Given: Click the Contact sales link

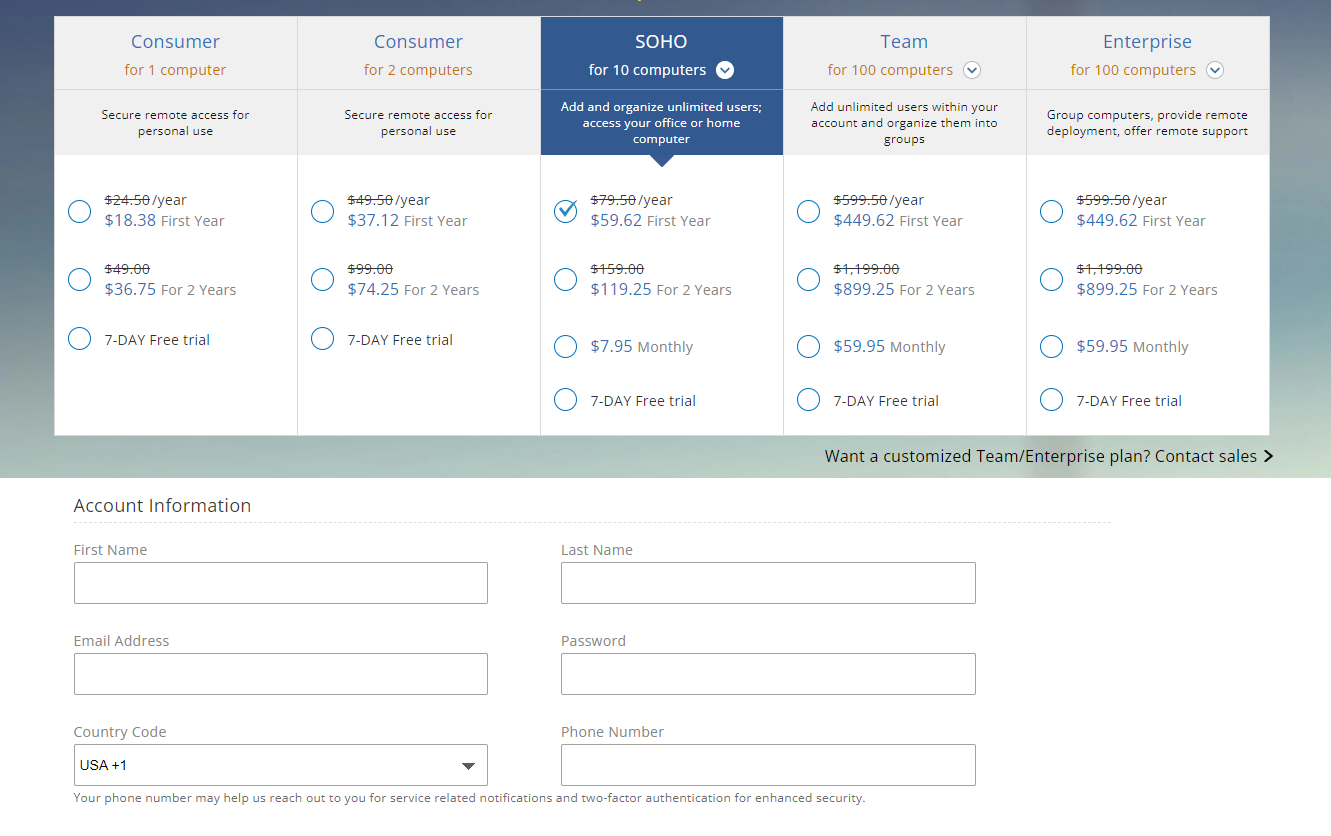Looking at the screenshot, I should 1048,456.
